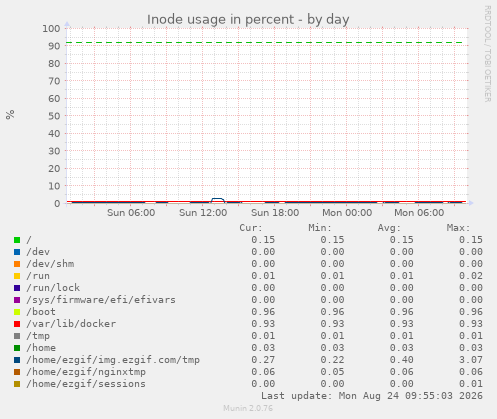Click the Sun 12:00 x-axis label
This screenshot has height=419, width=497.
click(203, 213)
